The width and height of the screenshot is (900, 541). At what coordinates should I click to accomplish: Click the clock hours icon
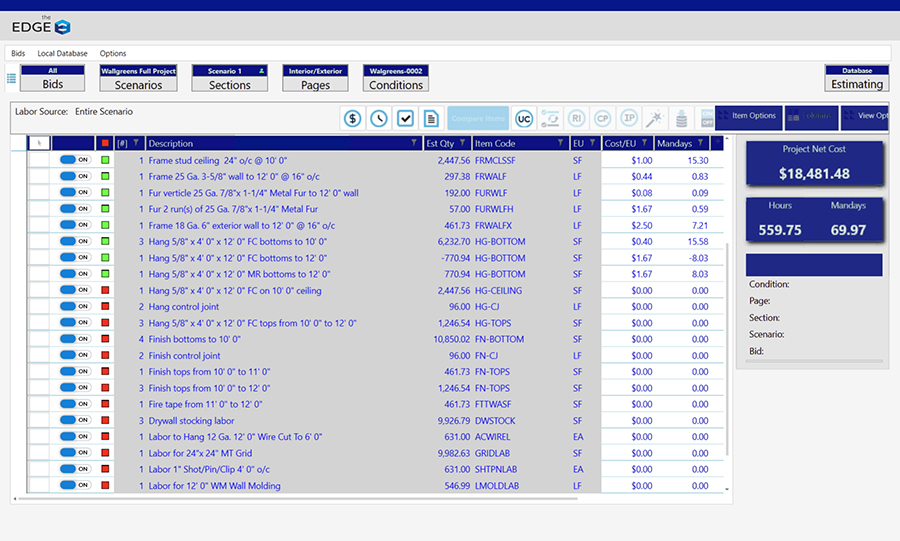point(378,118)
